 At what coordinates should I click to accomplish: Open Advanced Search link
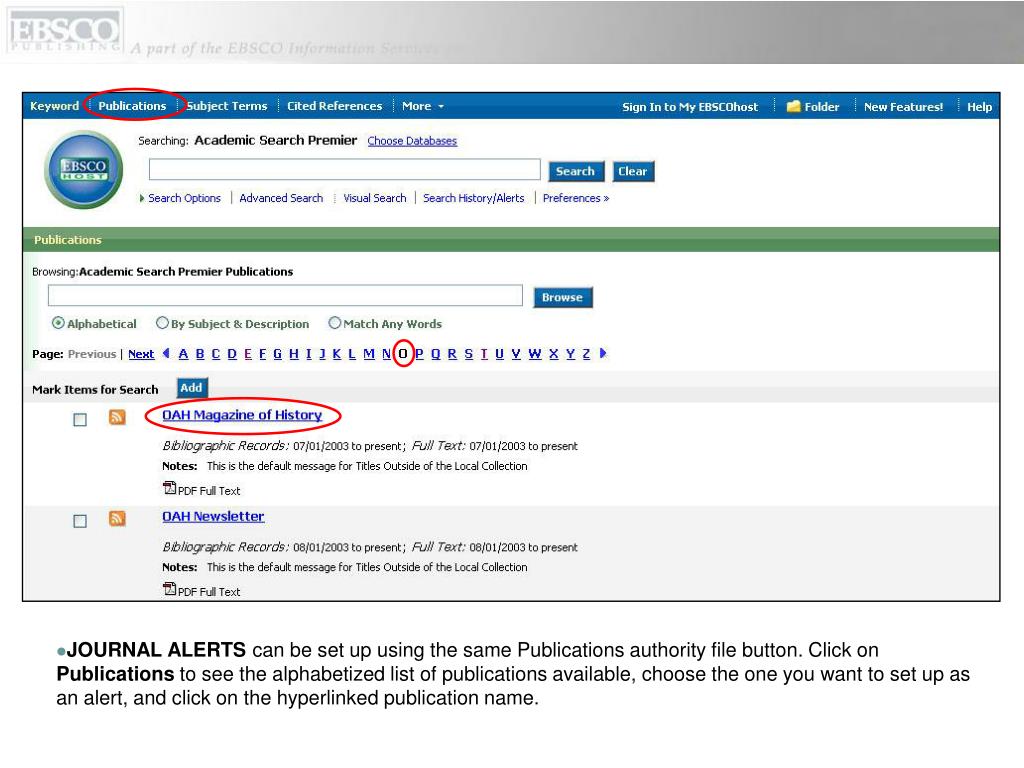tap(281, 198)
